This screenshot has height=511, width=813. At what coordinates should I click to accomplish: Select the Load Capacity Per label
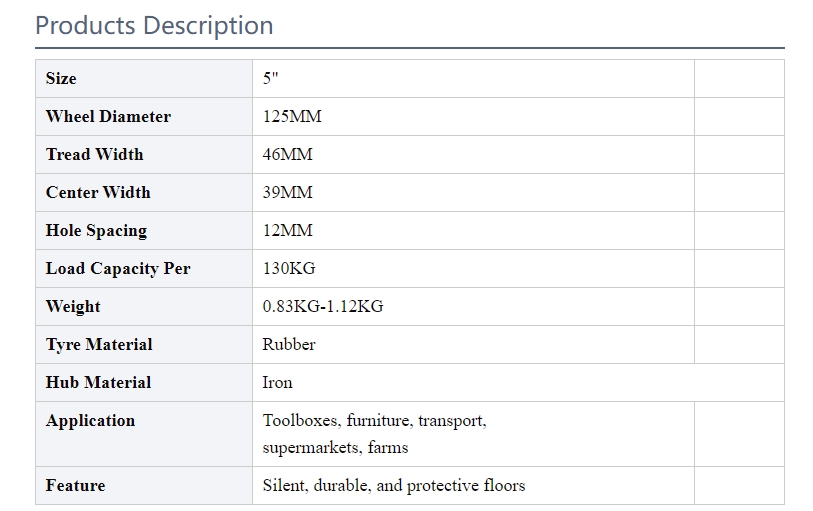pos(118,268)
